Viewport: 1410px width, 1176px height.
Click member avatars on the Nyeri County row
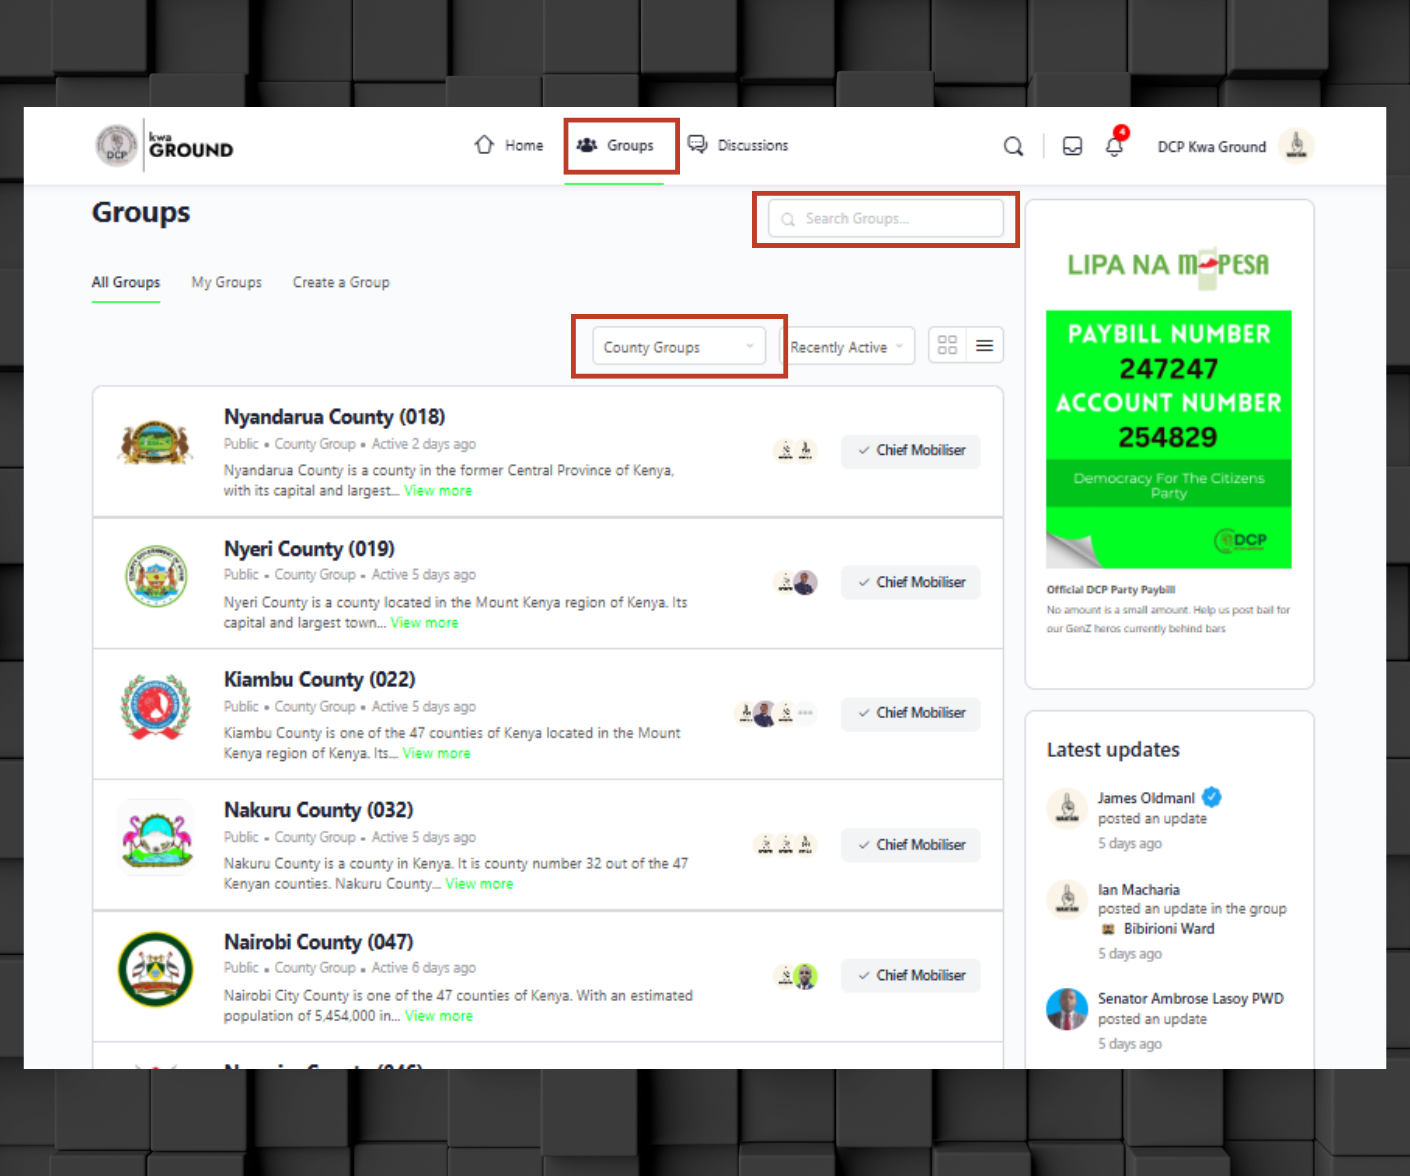796,582
